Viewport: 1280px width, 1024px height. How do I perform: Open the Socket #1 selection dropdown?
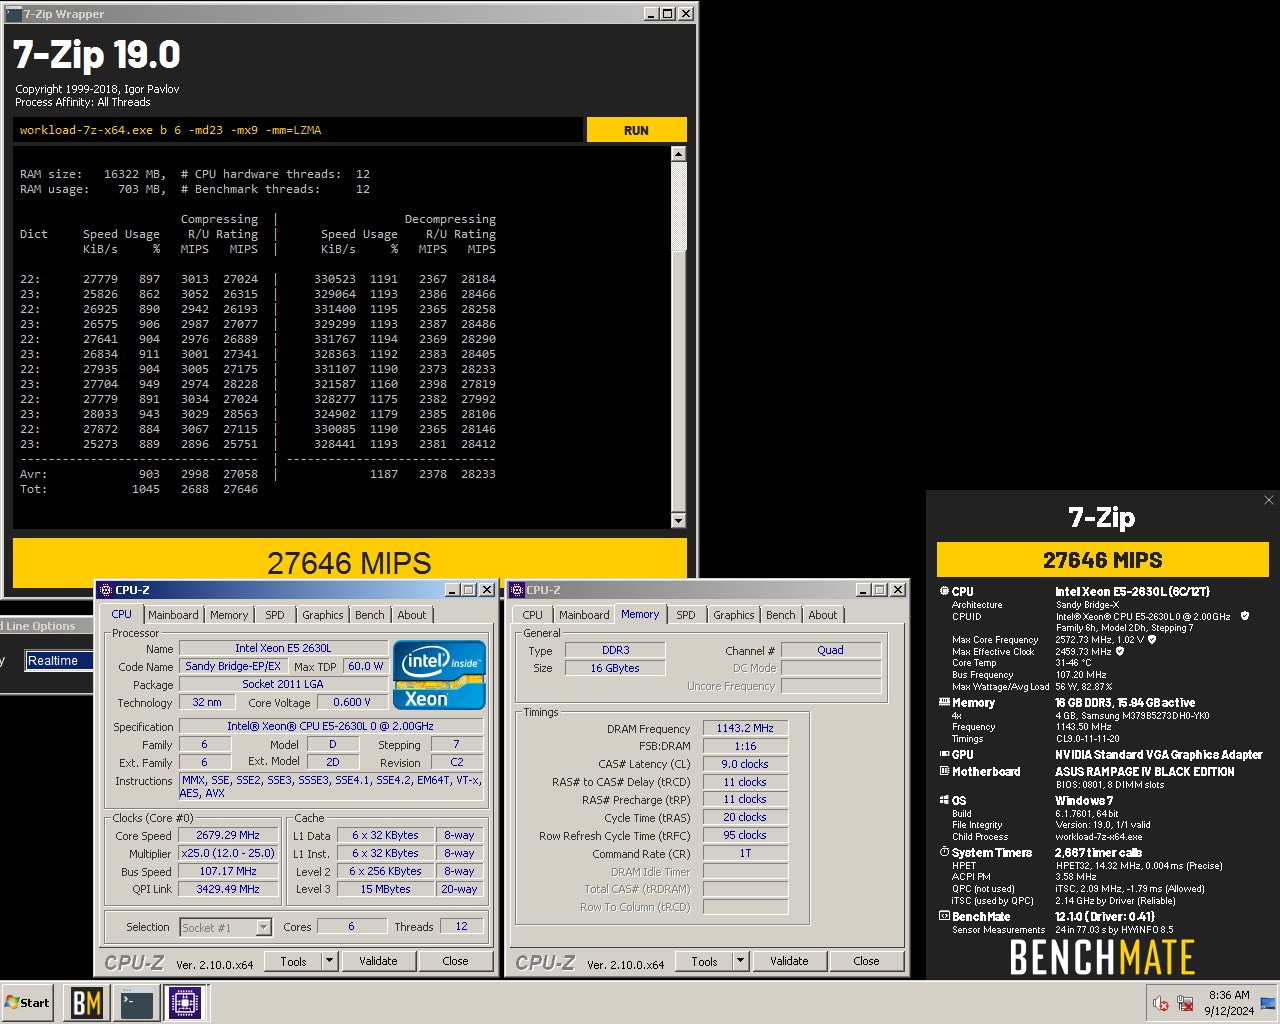226,927
